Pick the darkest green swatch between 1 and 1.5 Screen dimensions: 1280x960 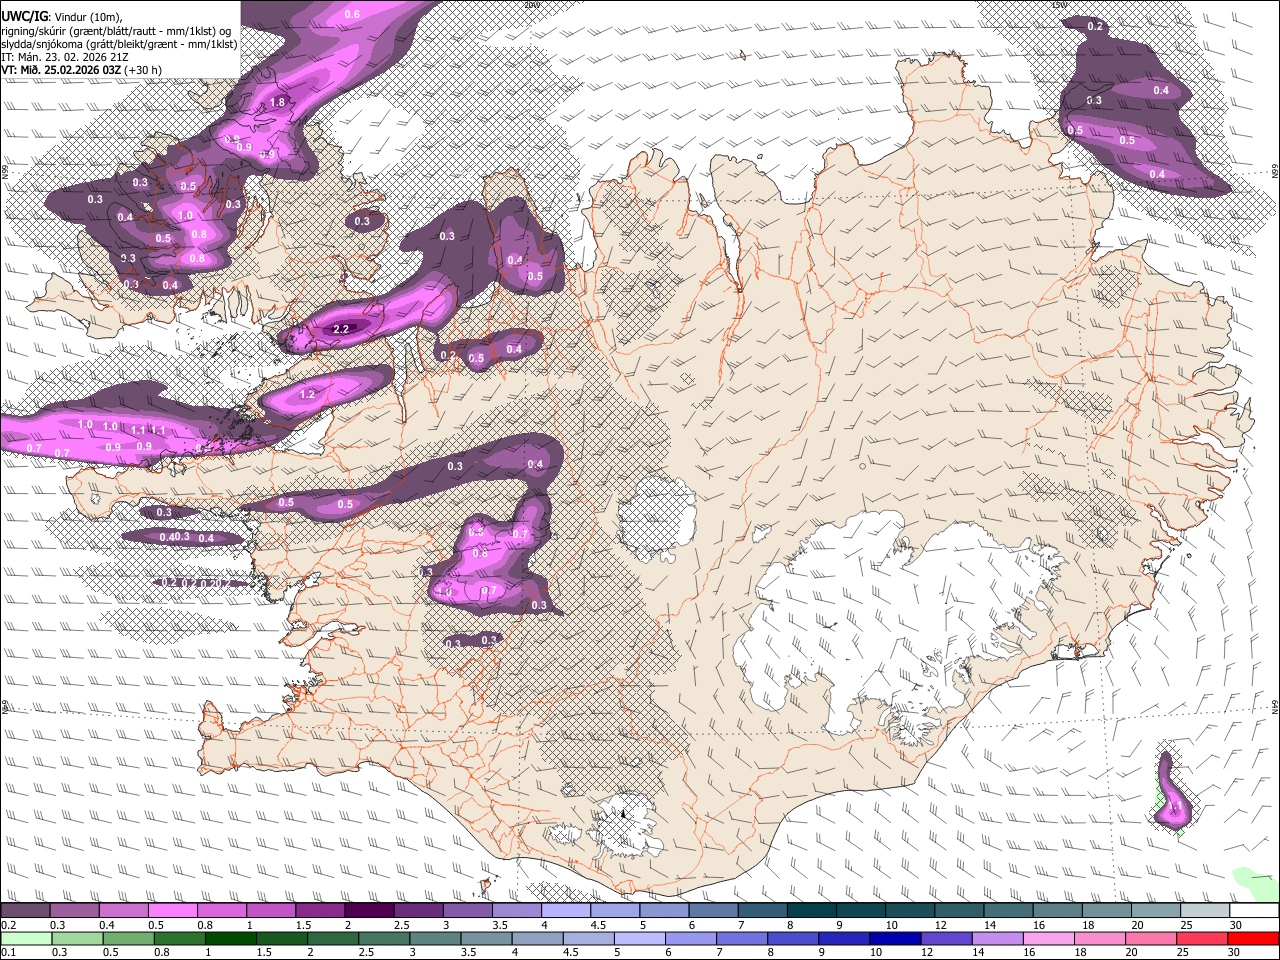(230, 938)
